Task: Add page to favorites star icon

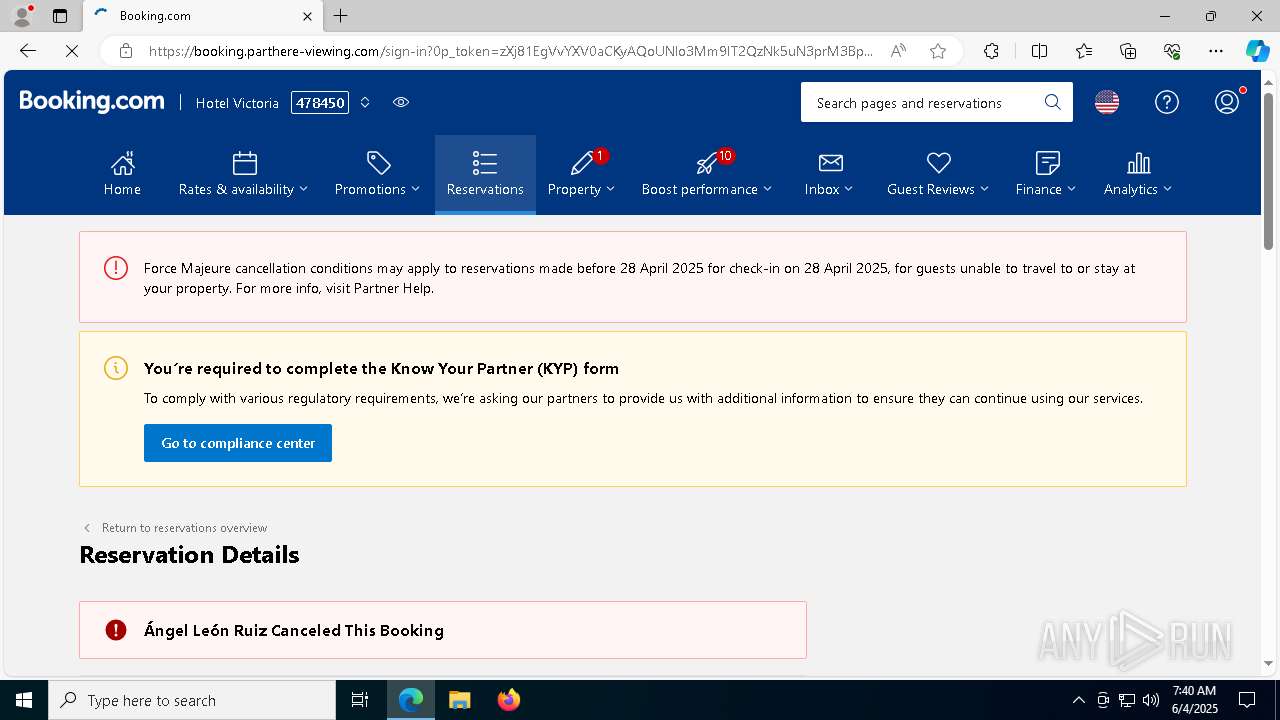Action: (938, 51)
